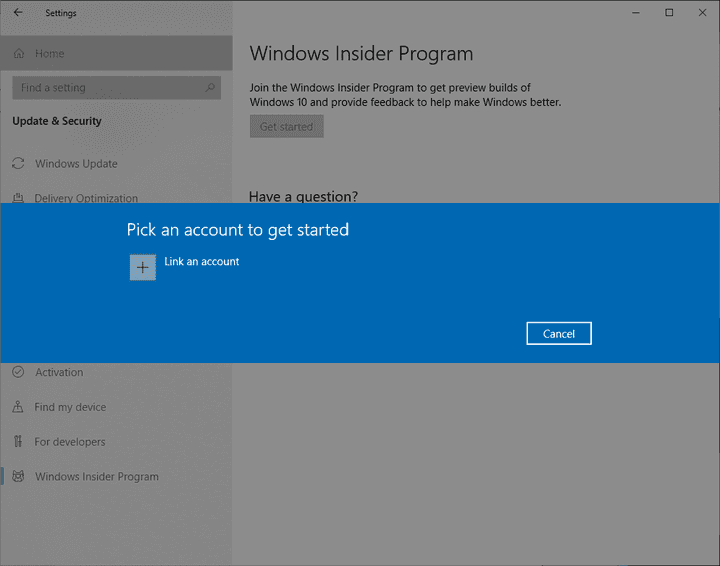
Task: Focus the Find a setting search box
Action: pos(116,87)
